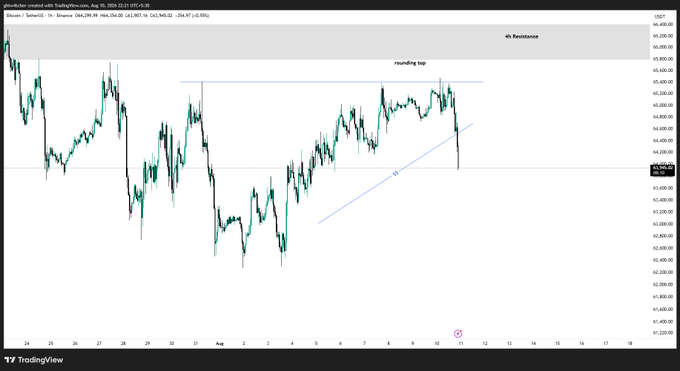
Task: Click the open value O64,299.99 in legend
Action: pyautogui.click(x=86, y=16)
